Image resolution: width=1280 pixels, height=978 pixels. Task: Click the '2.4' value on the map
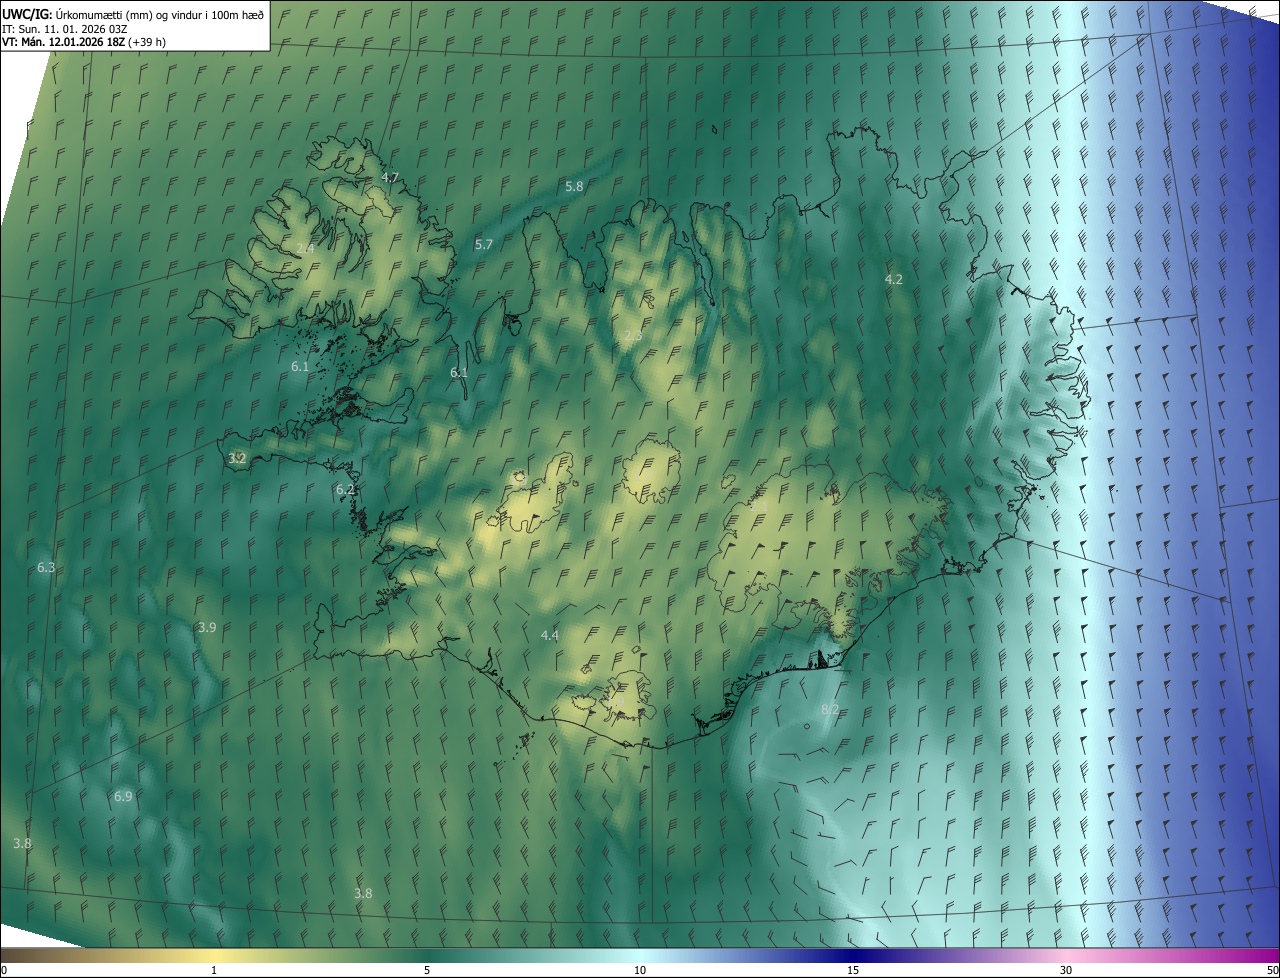tap(306, 248)
